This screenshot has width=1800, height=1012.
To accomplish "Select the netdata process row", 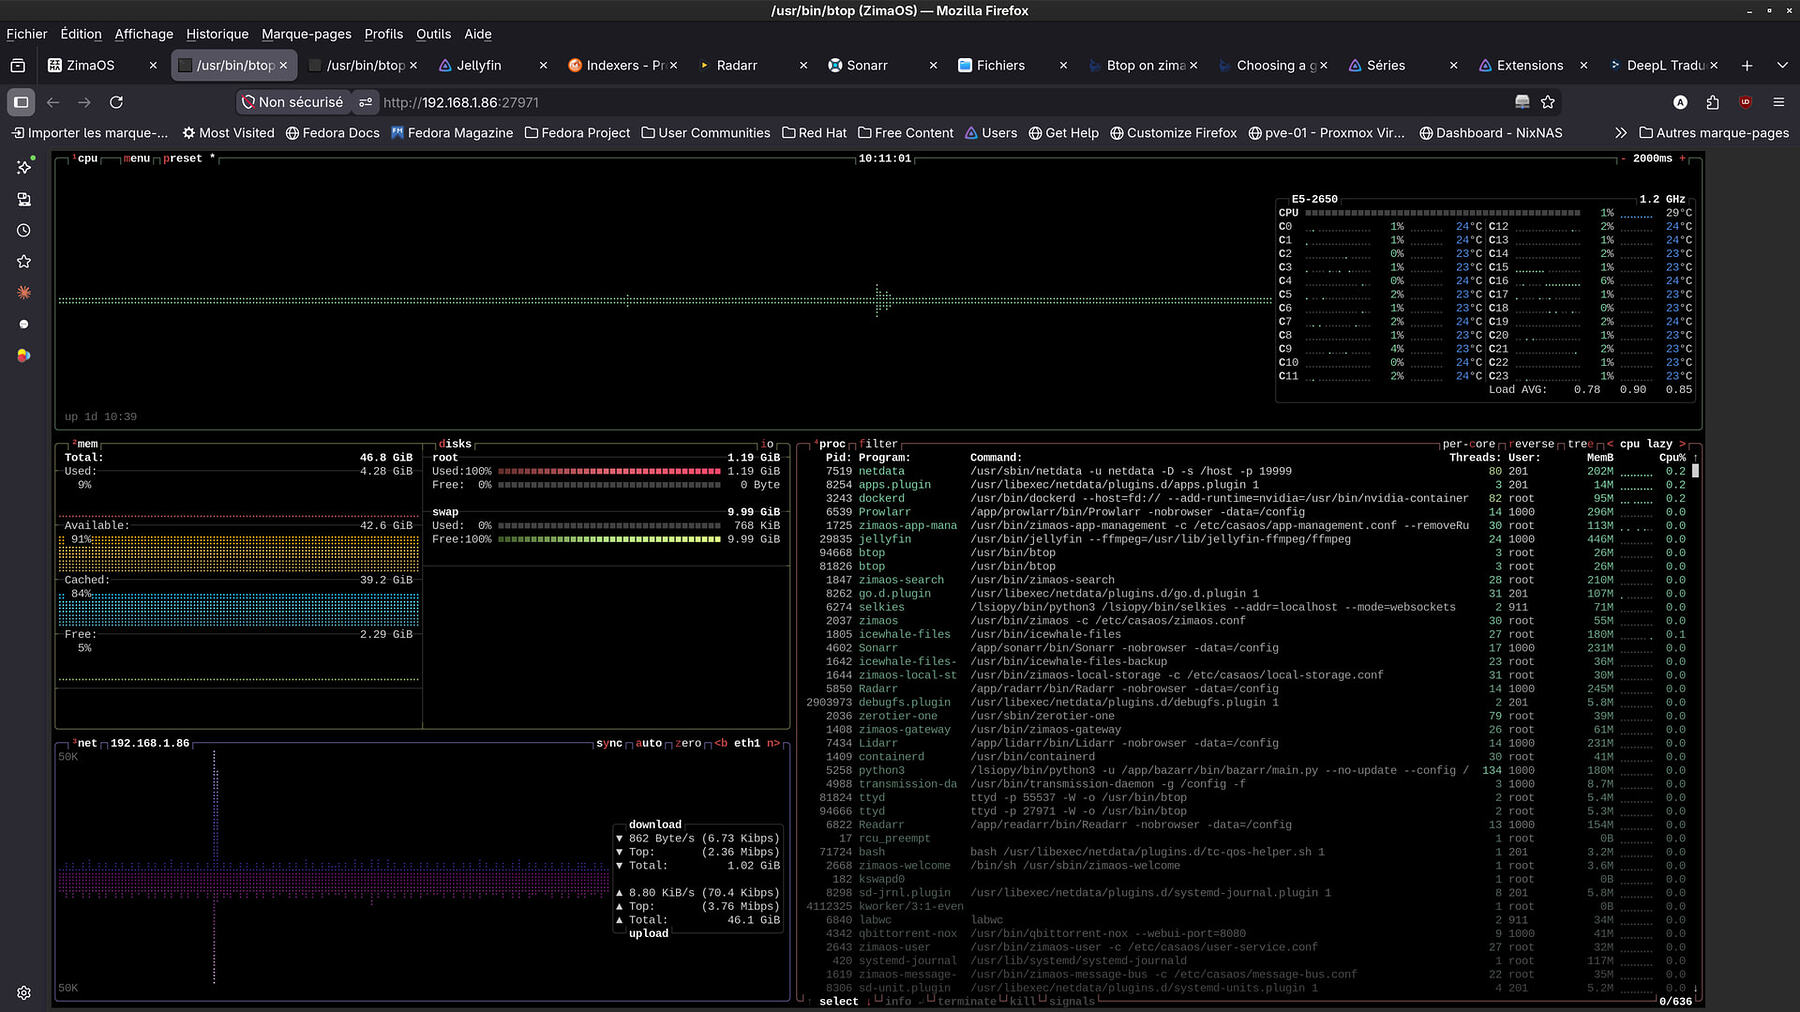I will 1246,471.
